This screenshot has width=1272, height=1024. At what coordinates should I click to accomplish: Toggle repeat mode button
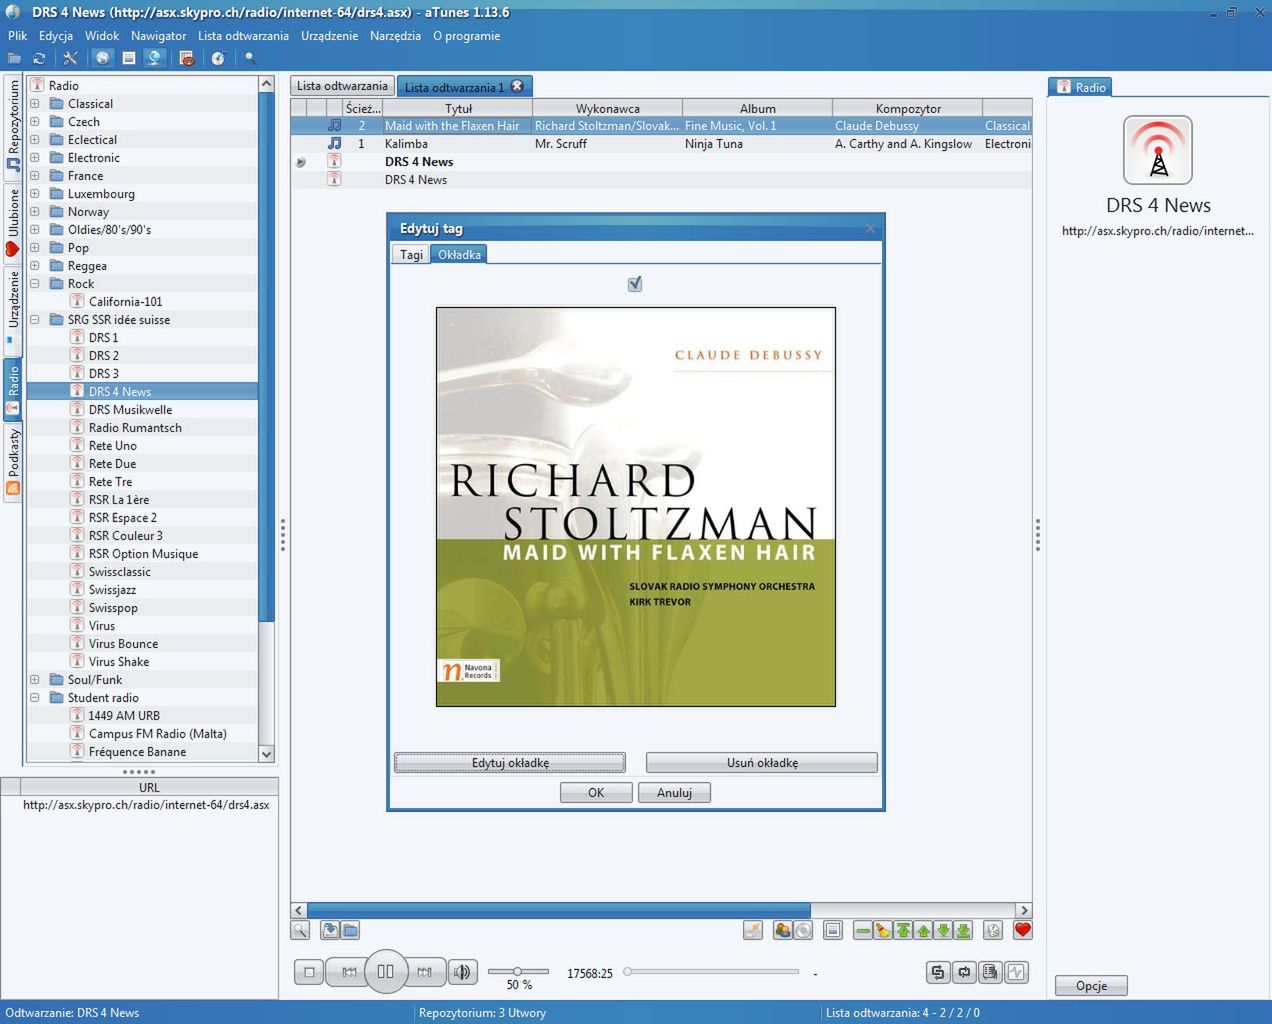(x=964, y=972)
